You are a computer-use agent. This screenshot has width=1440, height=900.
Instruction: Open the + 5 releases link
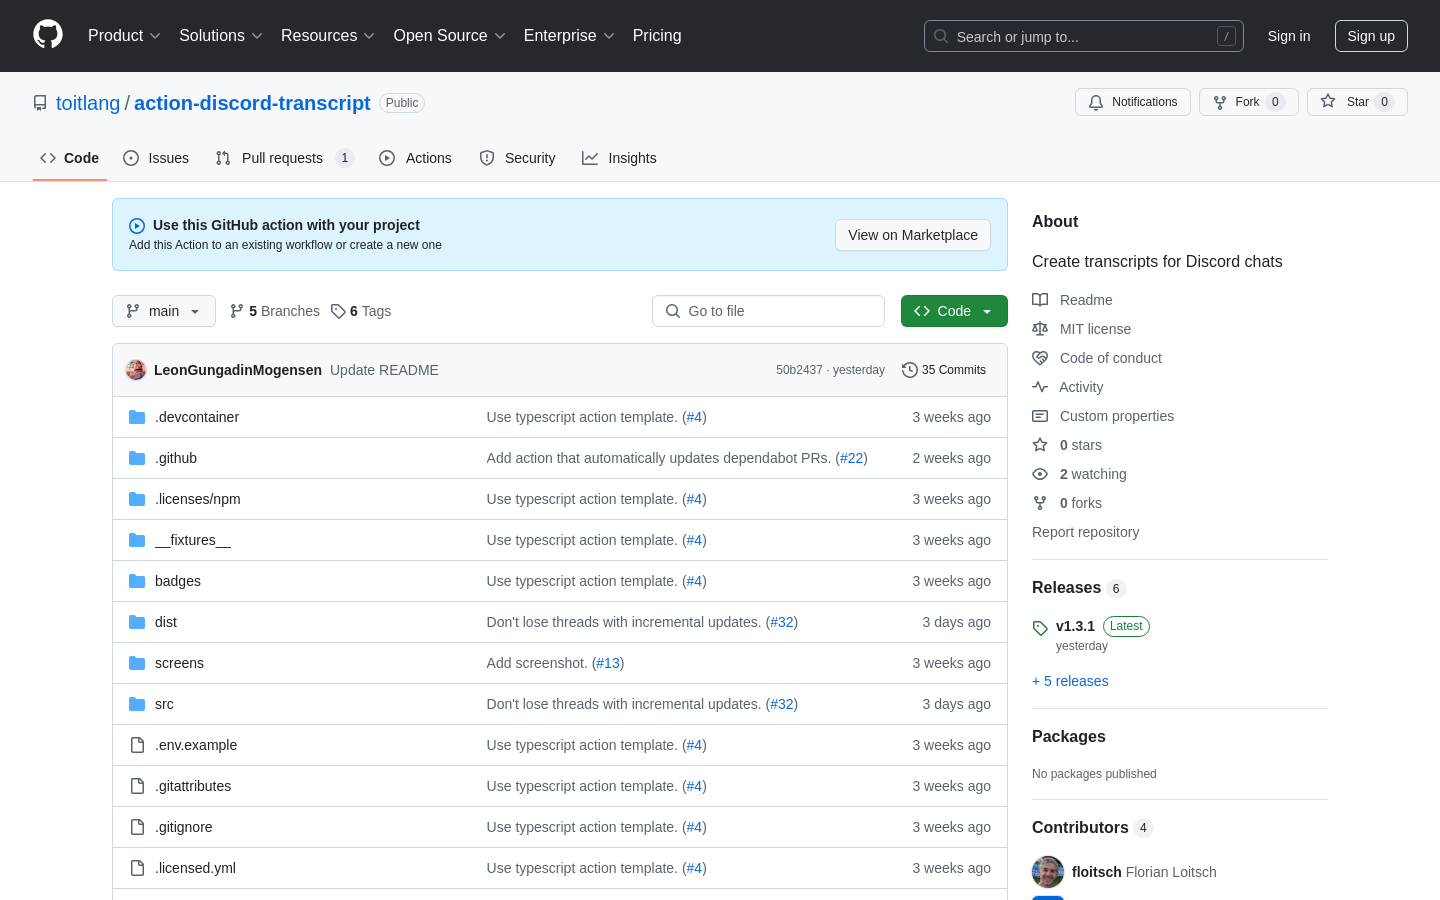pos(1070,681)
